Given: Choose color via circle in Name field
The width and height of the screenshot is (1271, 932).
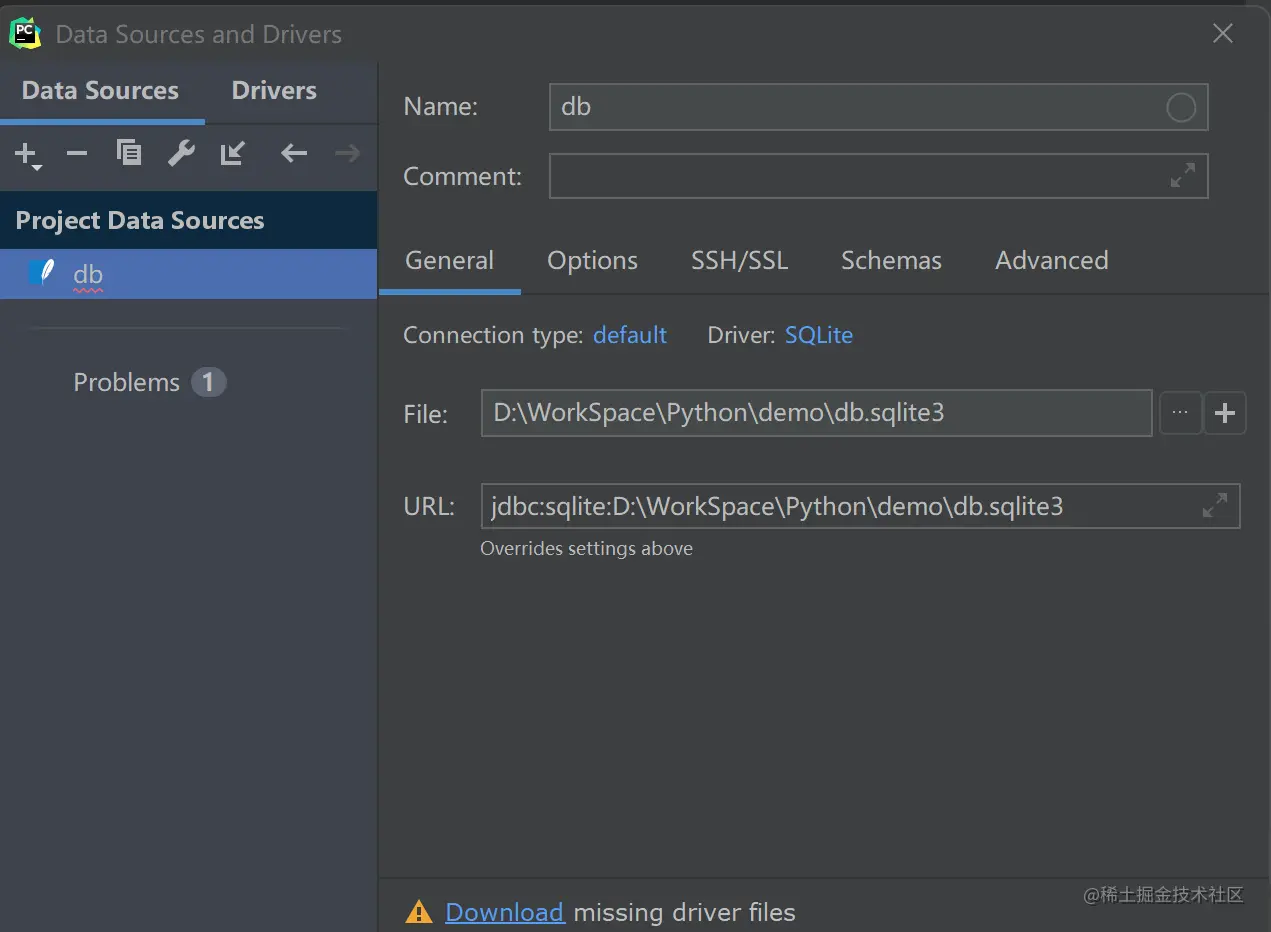Looking at the screenshot, I should pos(1181,107).
